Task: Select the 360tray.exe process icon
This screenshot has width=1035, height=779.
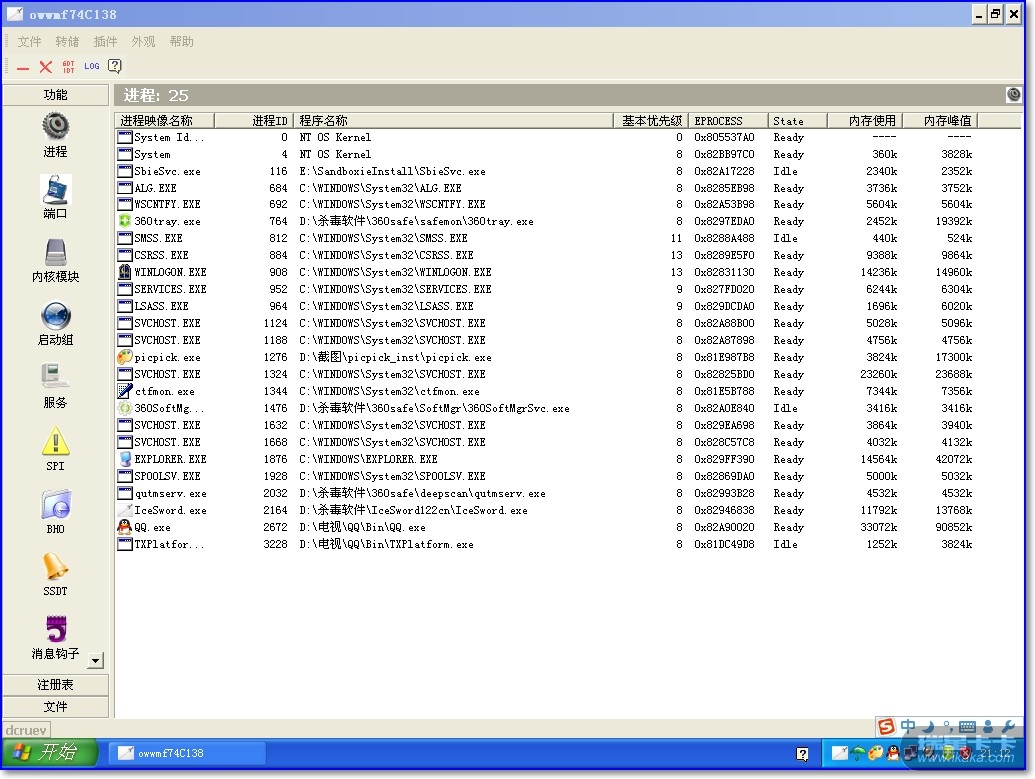Action: click(x=124, y=221)
